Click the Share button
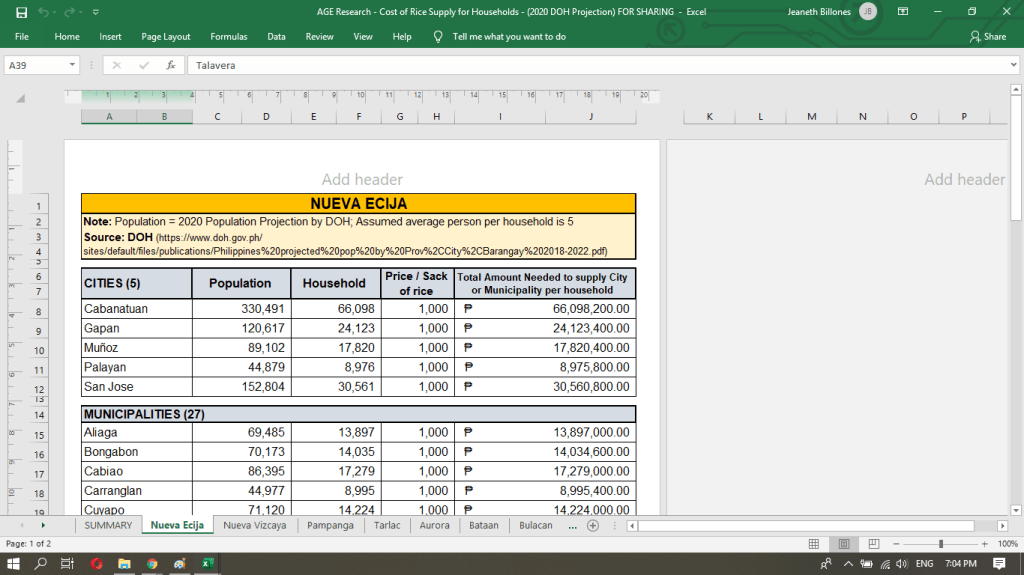 point(987,36)
